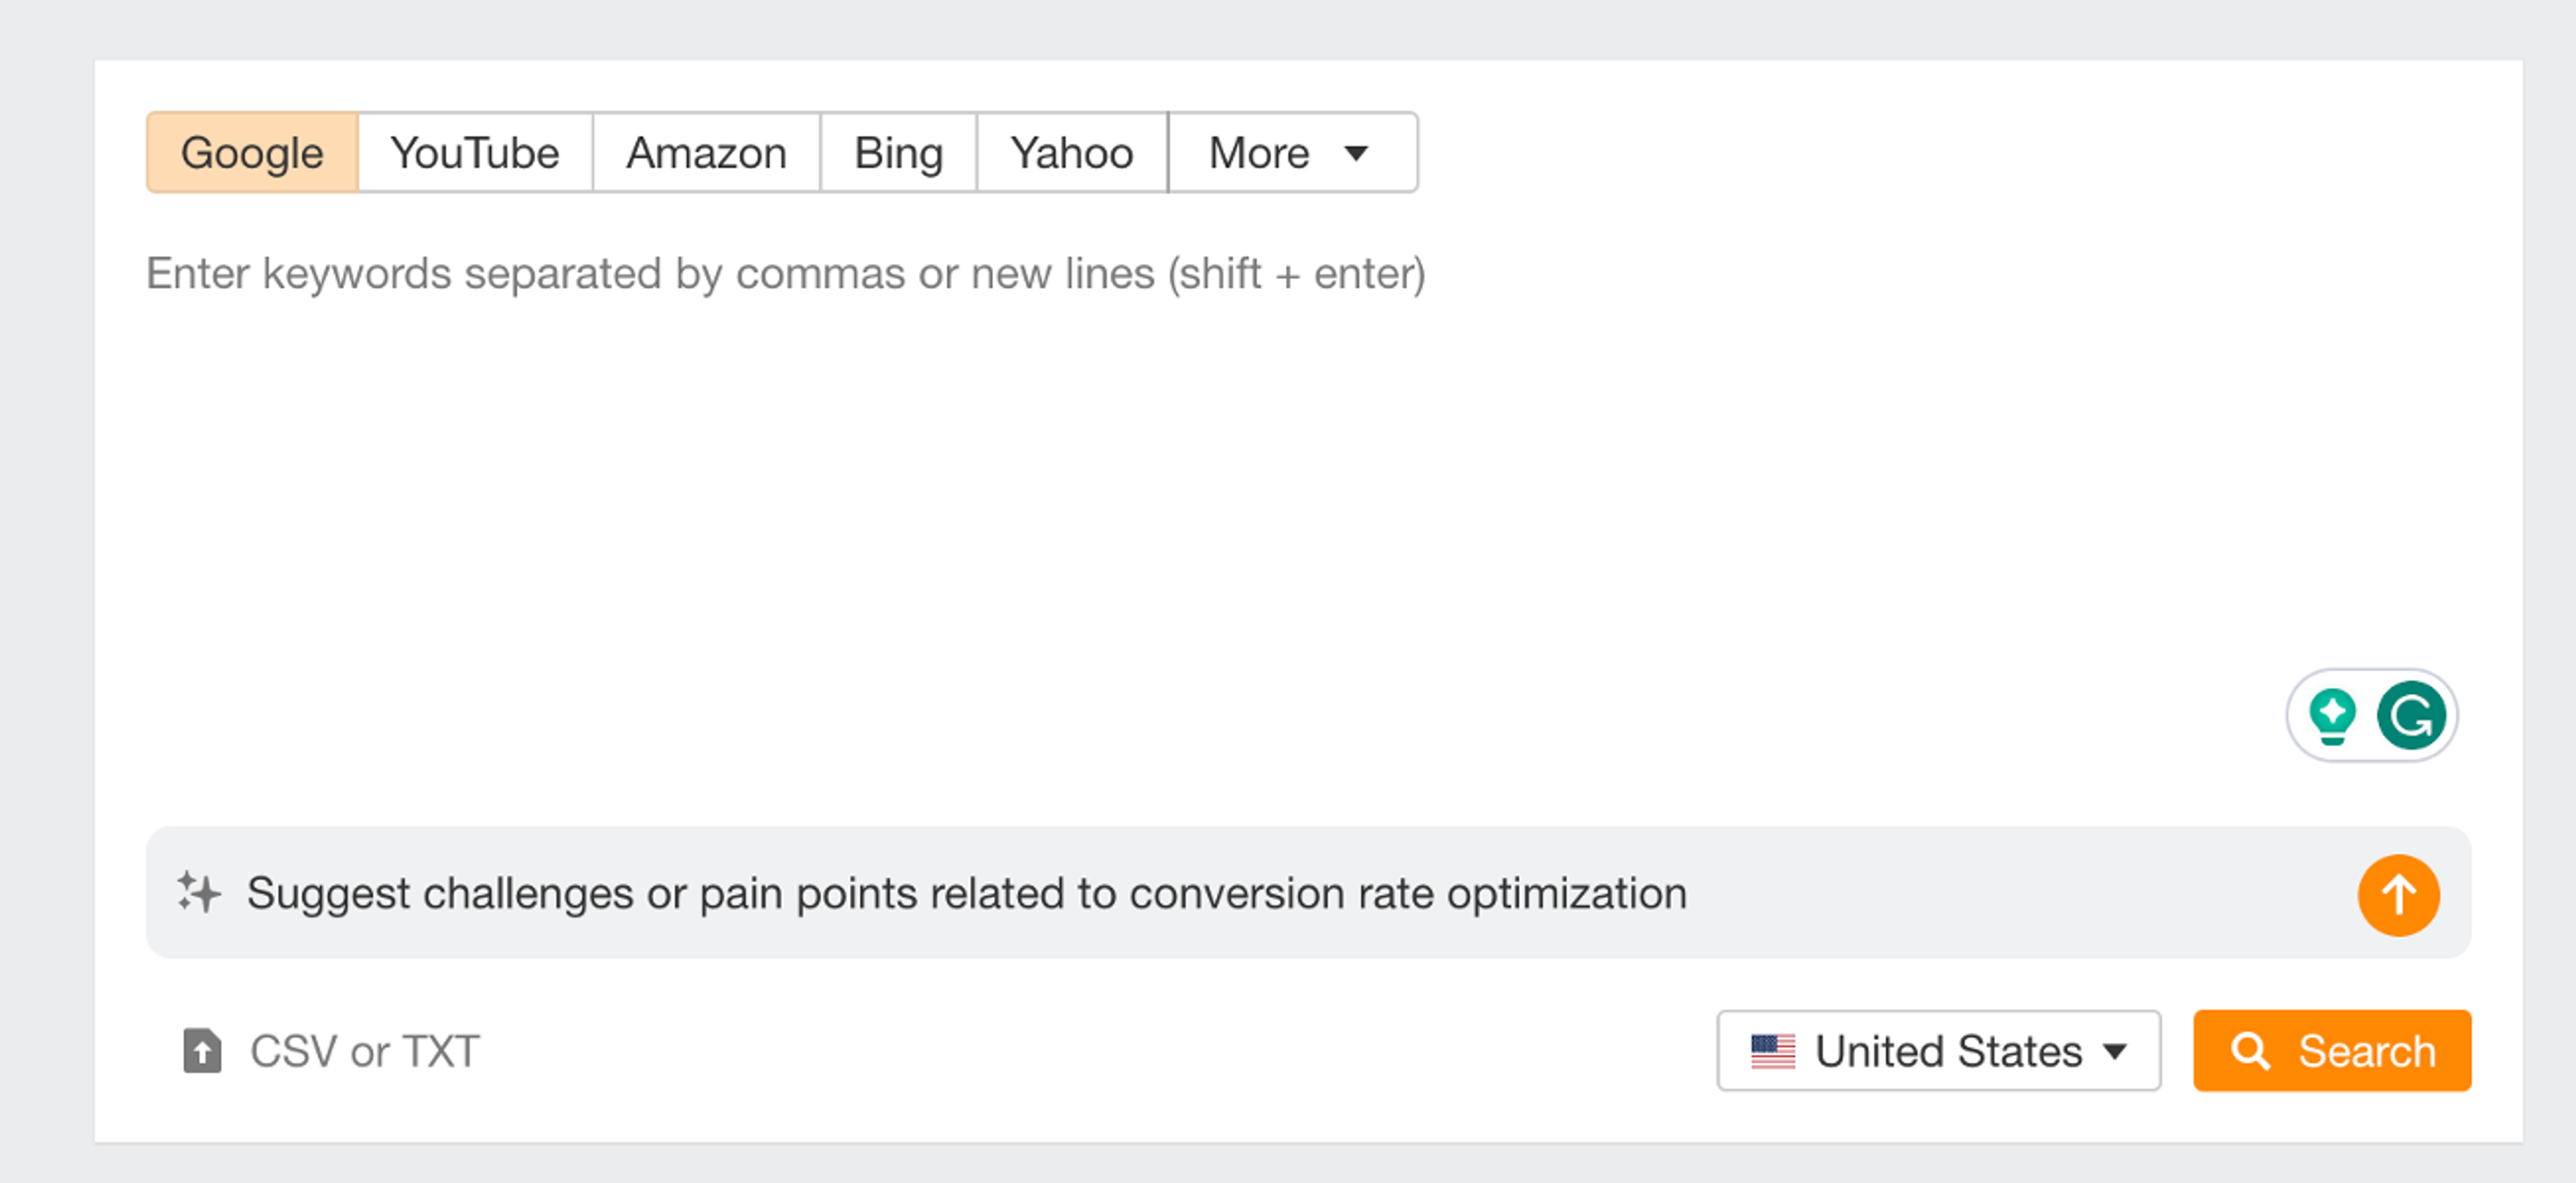Upload a CSV or TXT file

(365, 1051)
